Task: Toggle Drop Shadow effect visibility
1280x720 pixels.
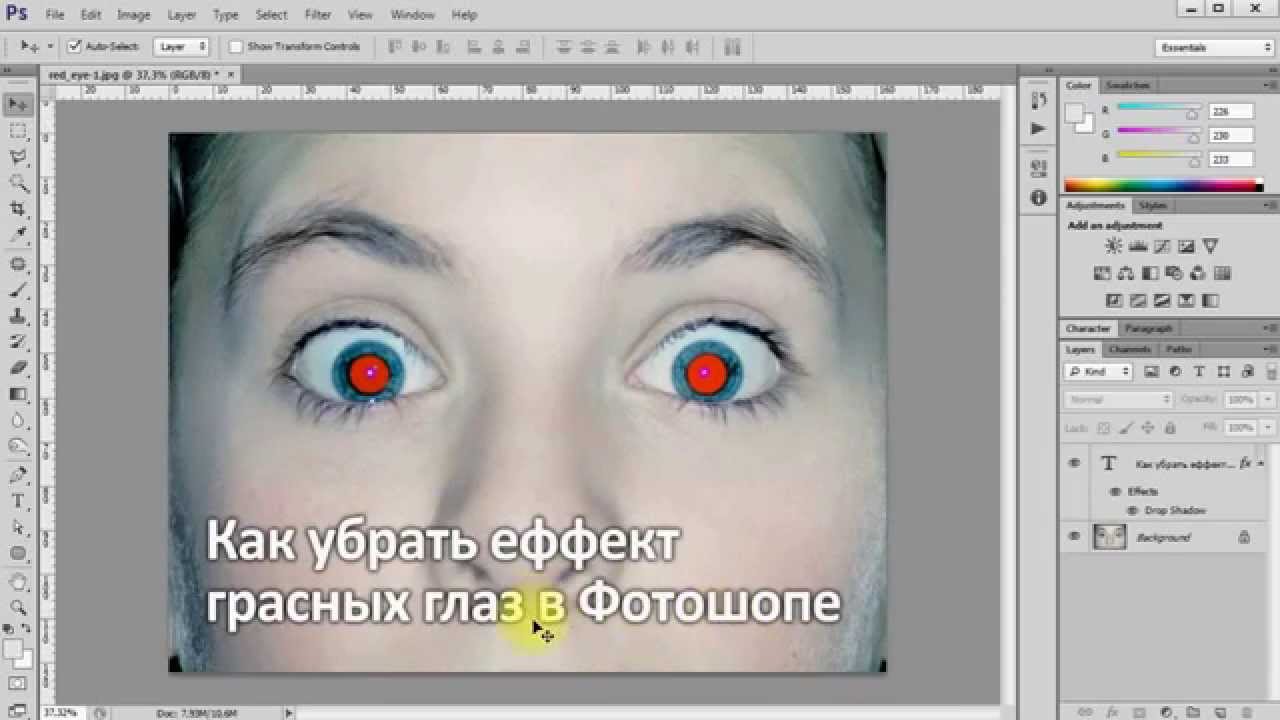Action: pyautogui.click(x=1133, y=510)
